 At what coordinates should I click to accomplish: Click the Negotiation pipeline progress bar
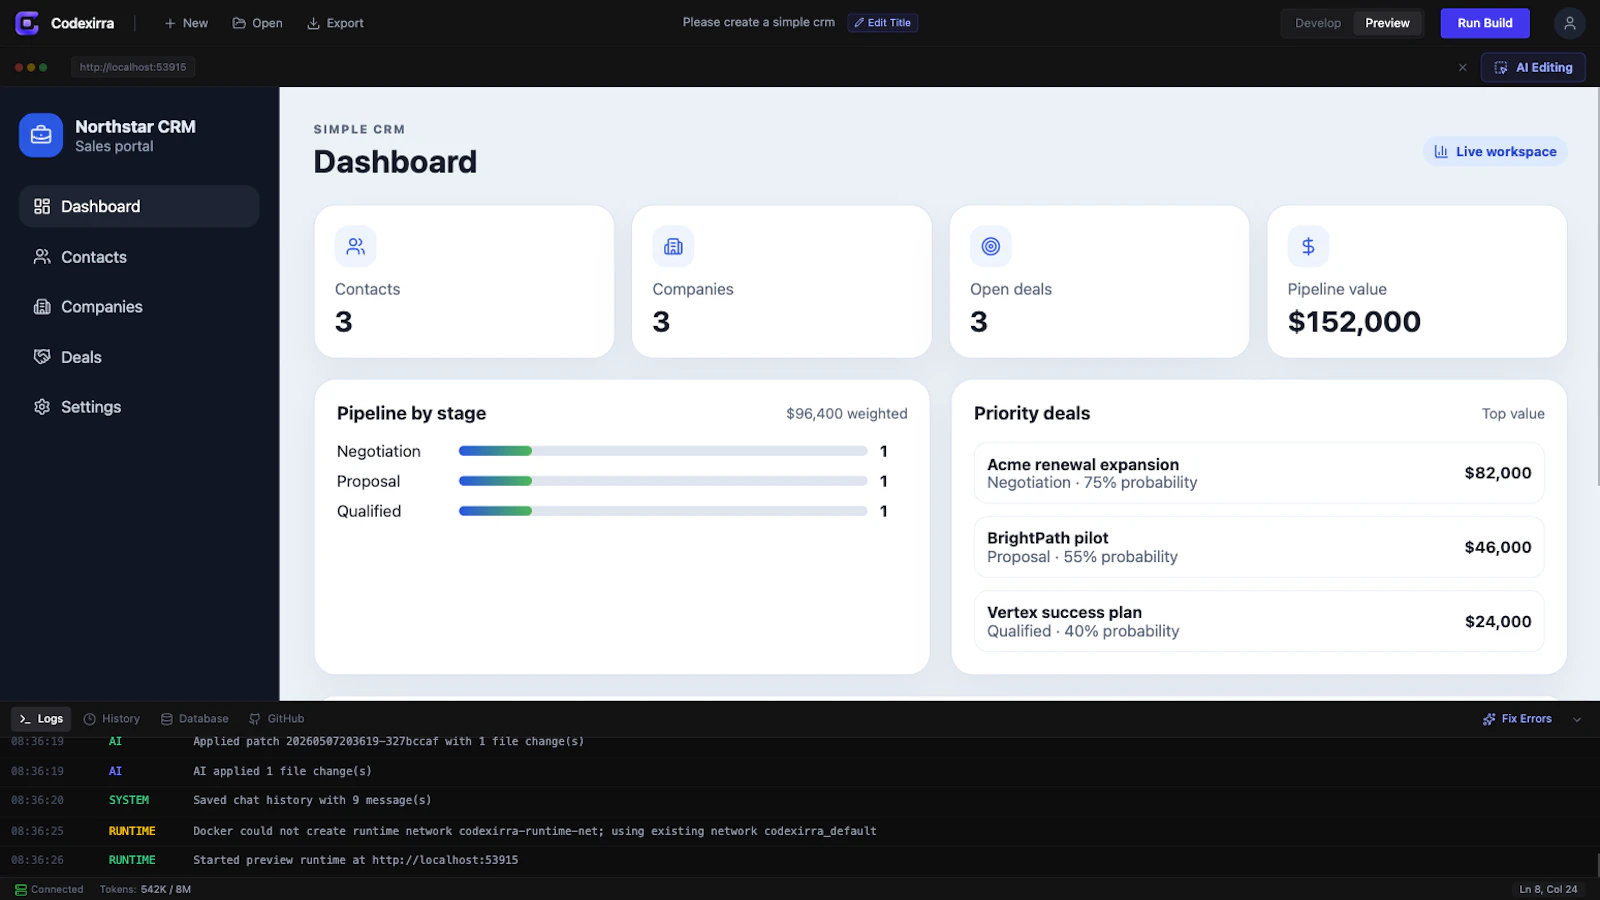click(x=663, y=451)
